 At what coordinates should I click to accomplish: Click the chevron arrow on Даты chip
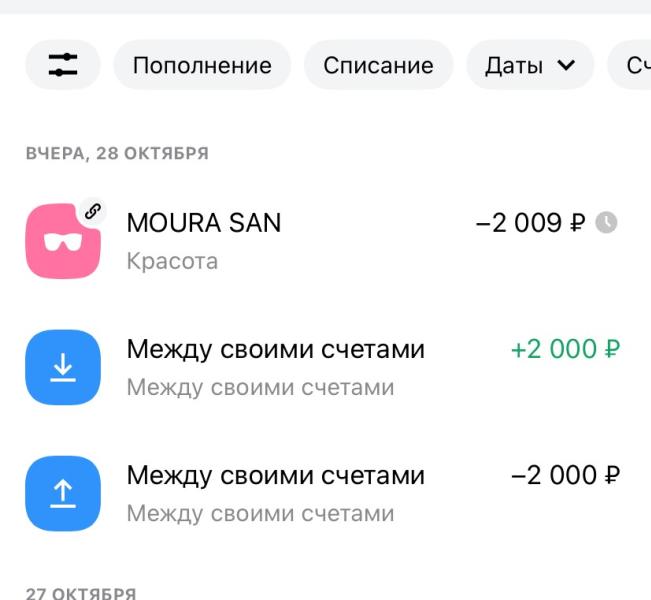[x=566, y=66]
